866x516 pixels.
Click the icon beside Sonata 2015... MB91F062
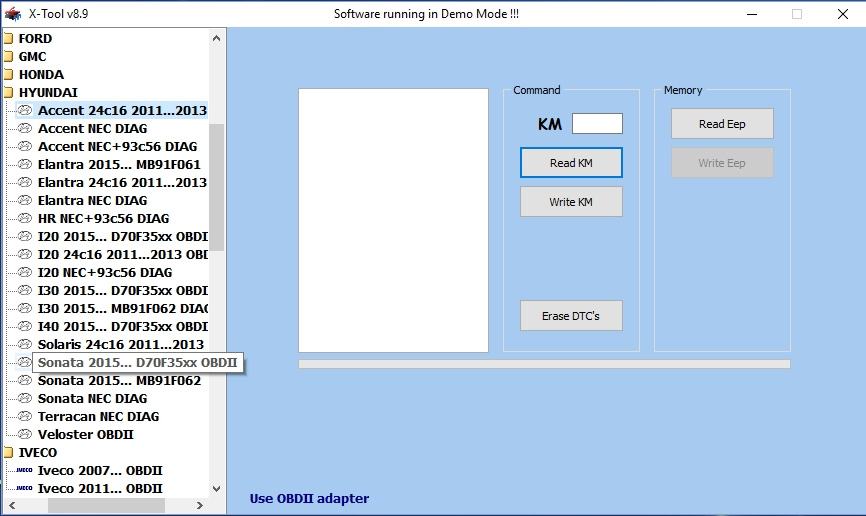click(x=25, y=381)
